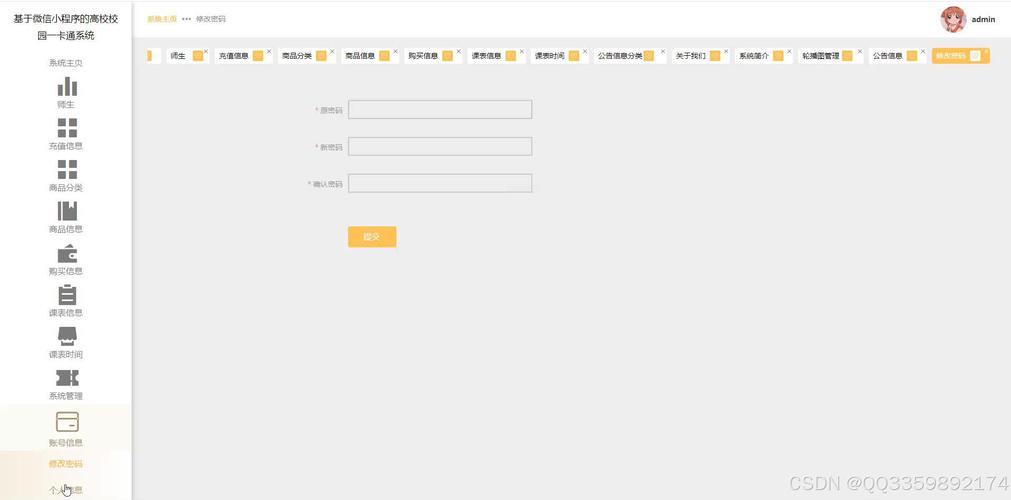Open 购买信息 via the wallet icon
This screenshot has width=1011, height=500.
[67, 254]
